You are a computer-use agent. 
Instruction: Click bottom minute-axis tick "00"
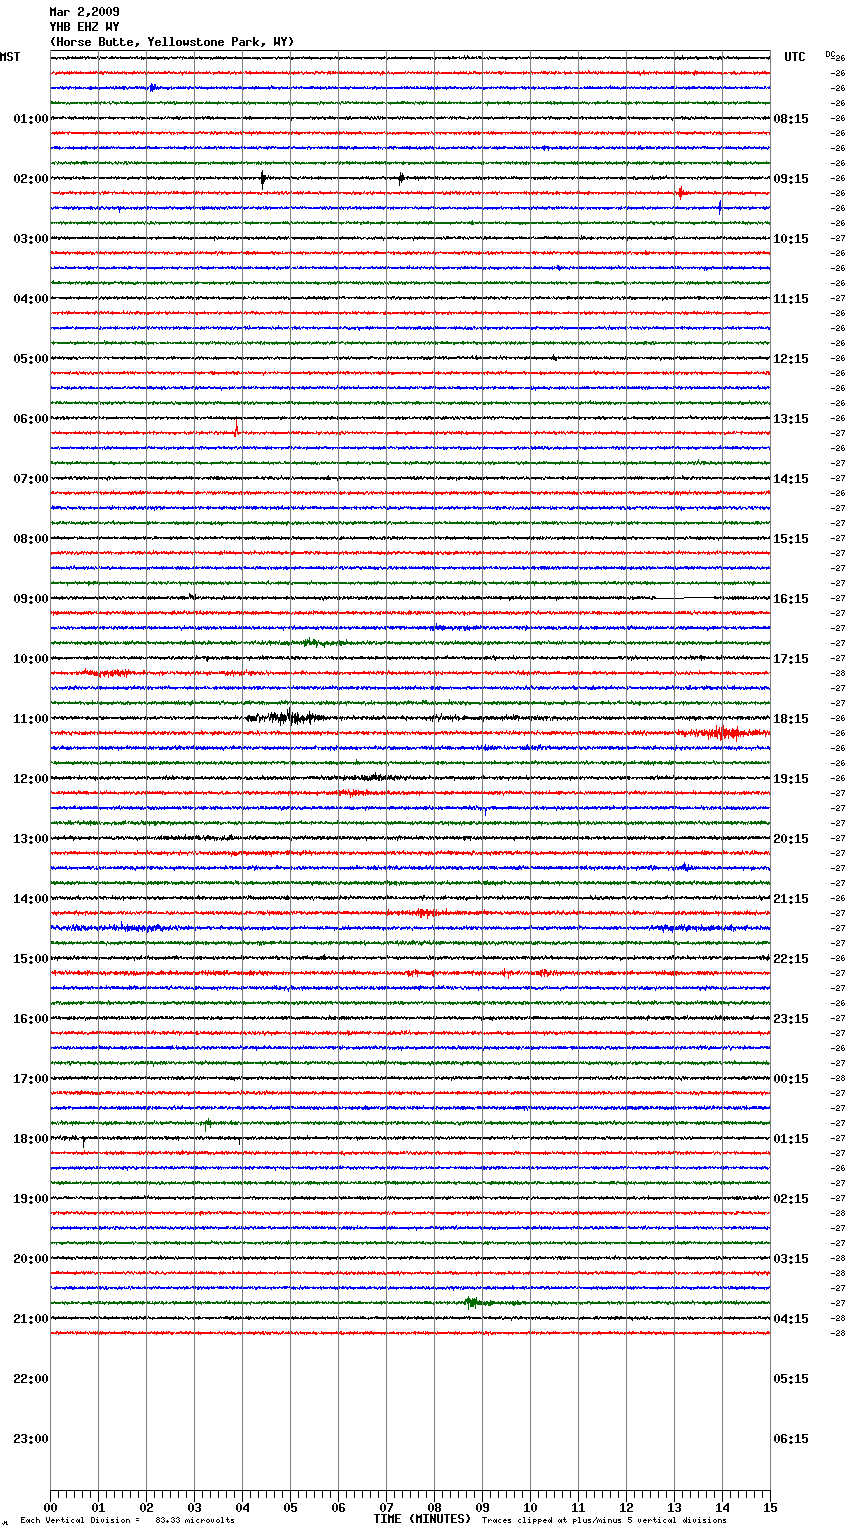click(x=50, y=1507)
